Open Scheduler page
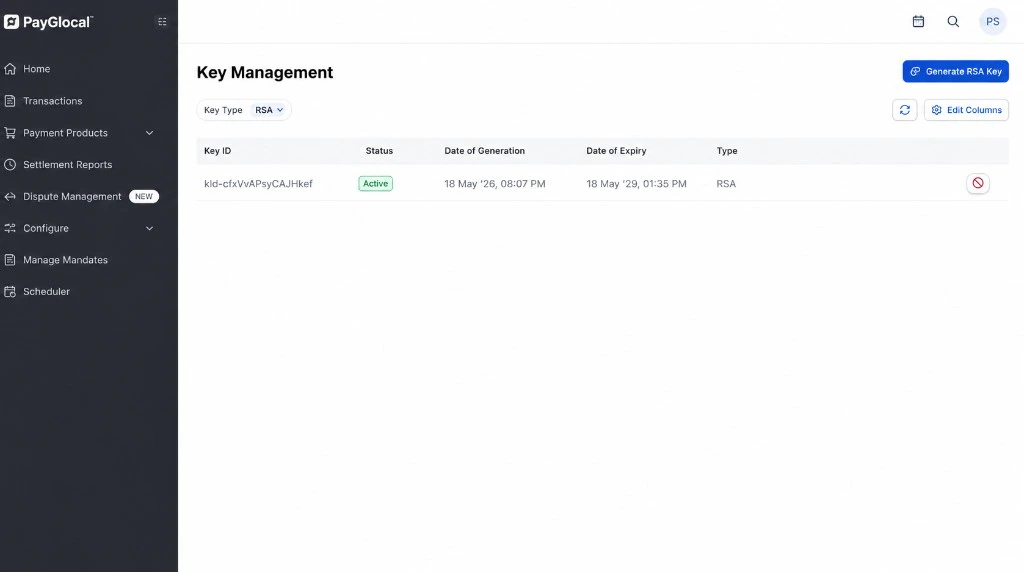This screenshot has height=572, width=1024. pyautogui.click(x=46, y=292)
